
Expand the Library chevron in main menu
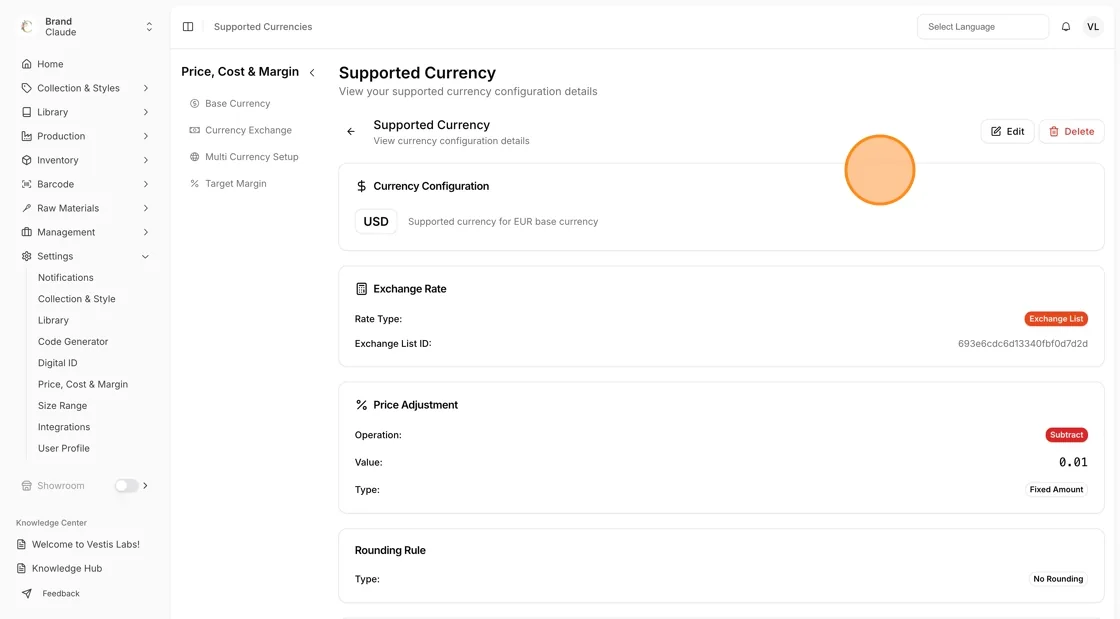click(x=146, y=112)
